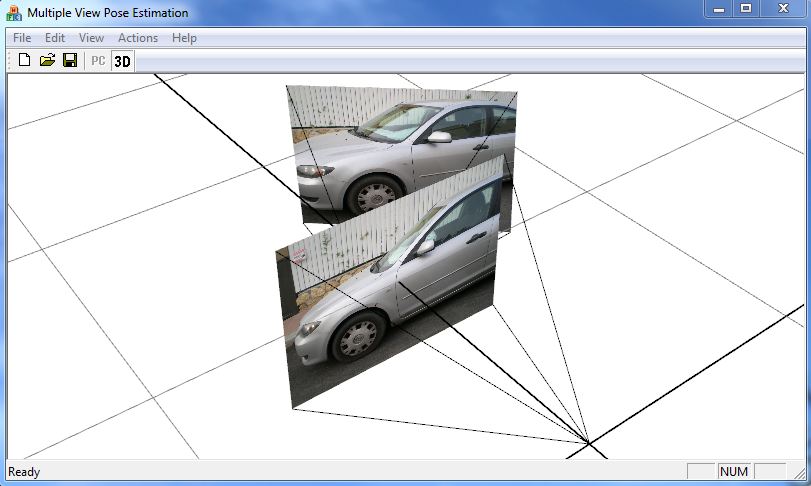Open the Help menu
This screenshot has height=486, width=811.
184,38
